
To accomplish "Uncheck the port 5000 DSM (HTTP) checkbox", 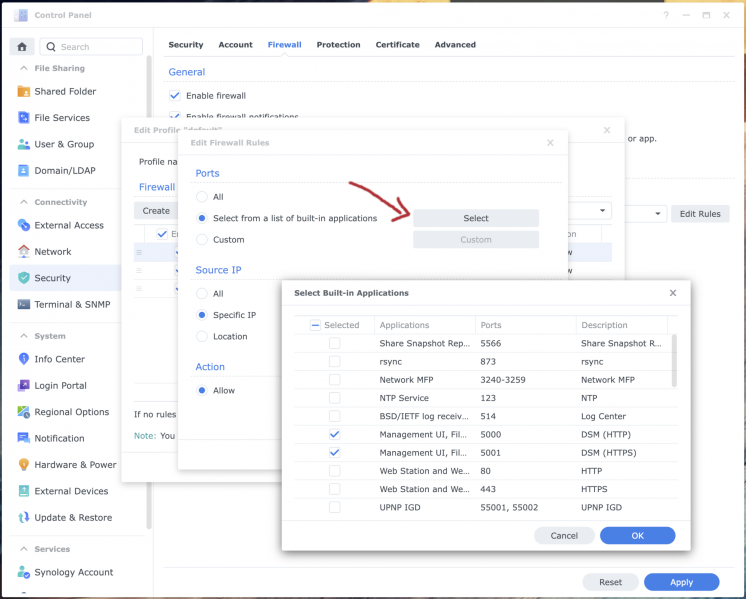I will pyautogui.click(x=334, y=434).
